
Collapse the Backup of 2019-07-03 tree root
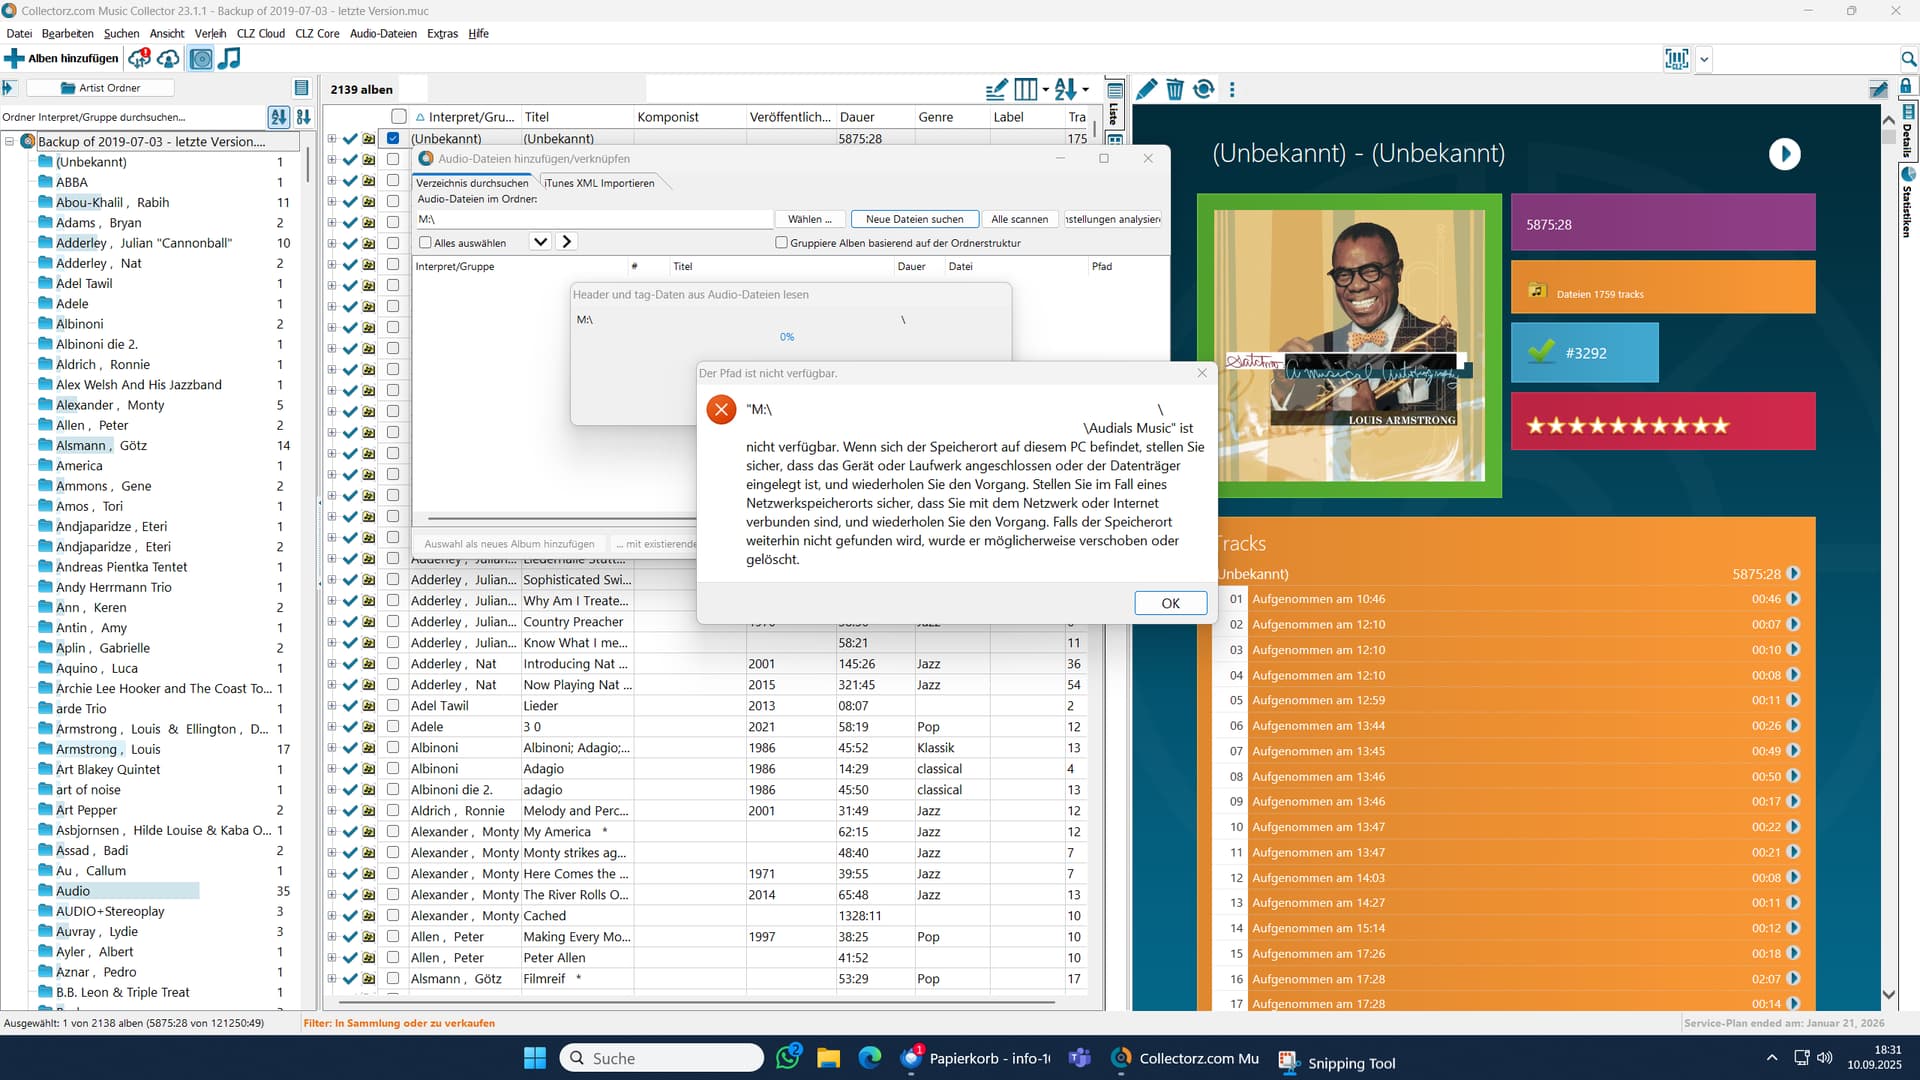(x=10, y=142)
